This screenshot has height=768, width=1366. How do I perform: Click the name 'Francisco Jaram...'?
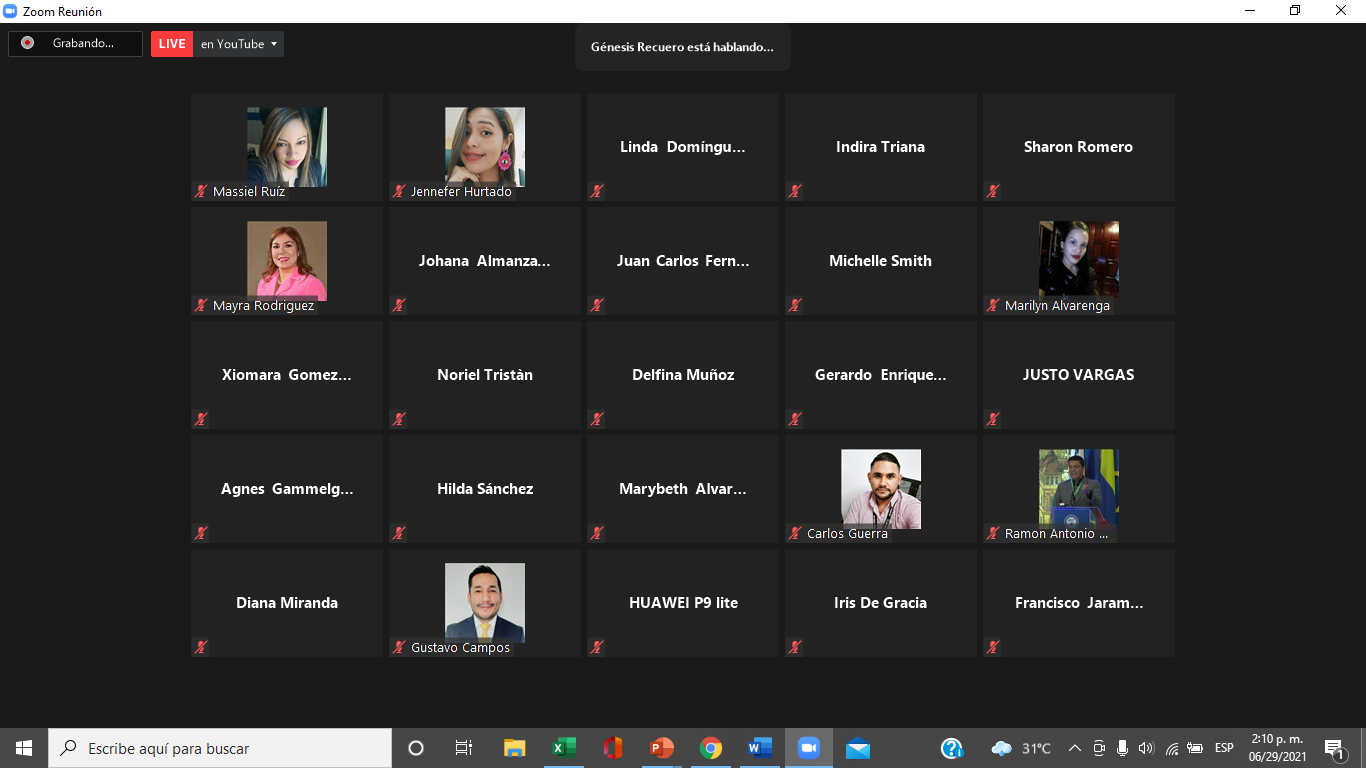click(1079, 603)
